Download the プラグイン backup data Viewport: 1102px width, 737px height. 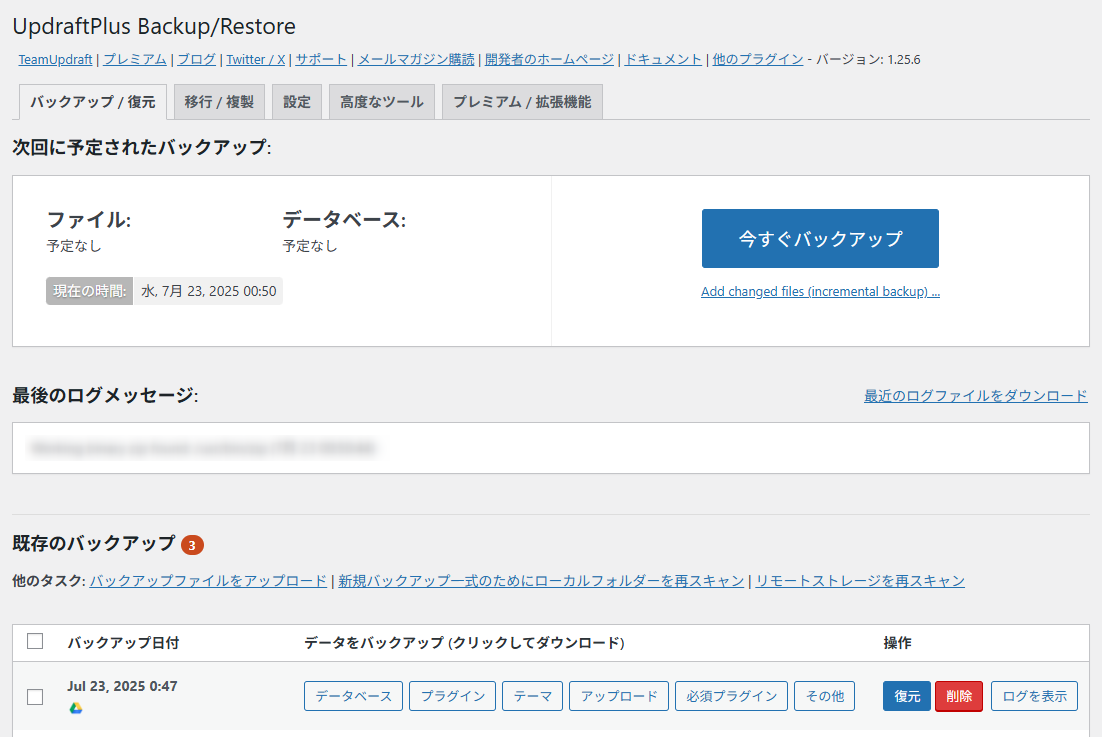pyautogui.click(x=453, y=696)
